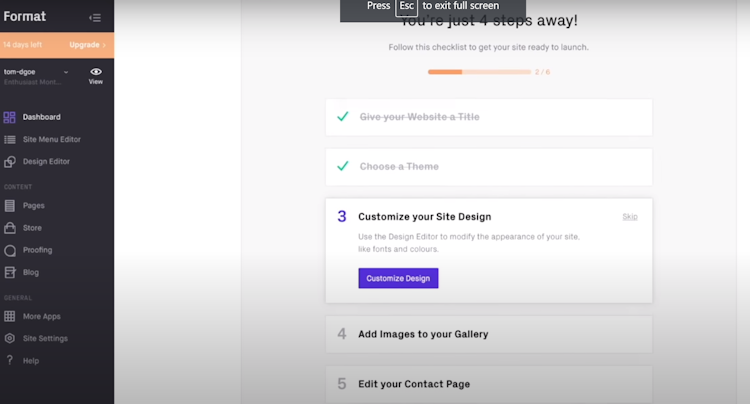The width and height of the screenshot is (750, 404).
Task: Click the Customize Design button
Action: pyautogui.click(x=398, y=278)
